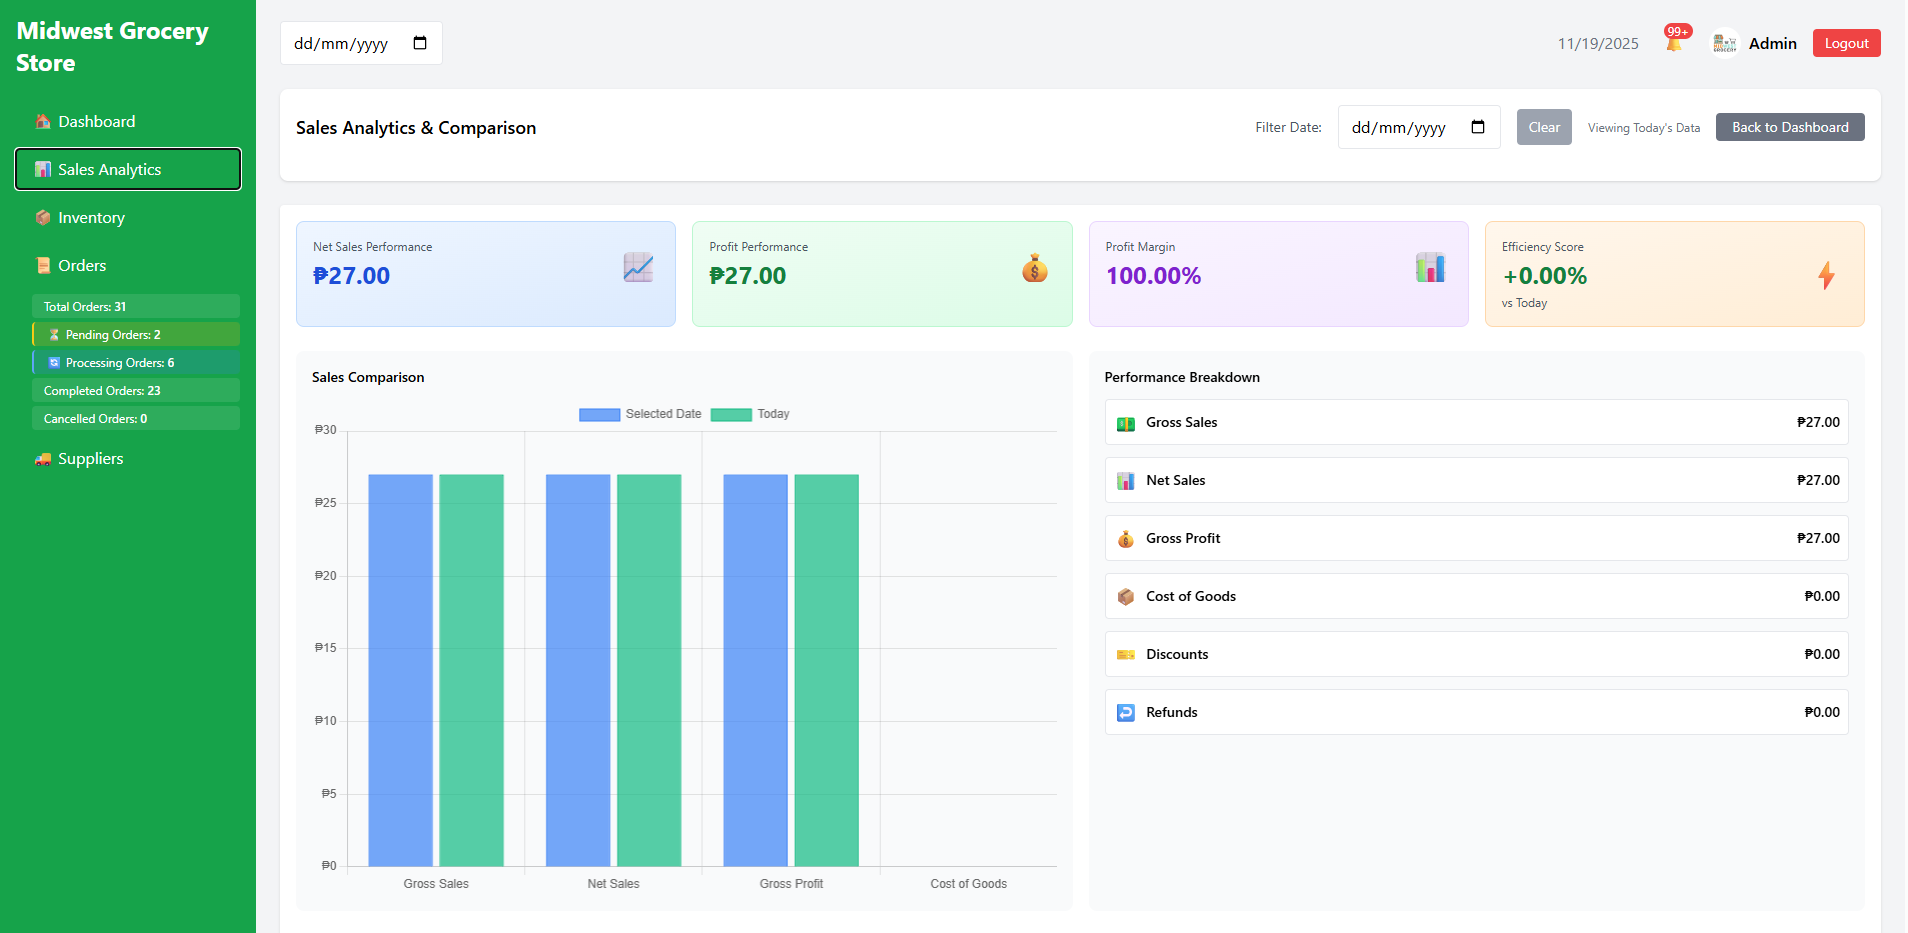Click the Gross Sales cash icon

(x=1126, y=423)
